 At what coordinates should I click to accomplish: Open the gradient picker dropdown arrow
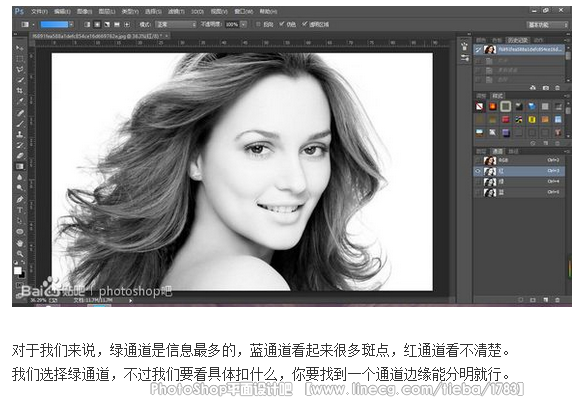[71, 25]
